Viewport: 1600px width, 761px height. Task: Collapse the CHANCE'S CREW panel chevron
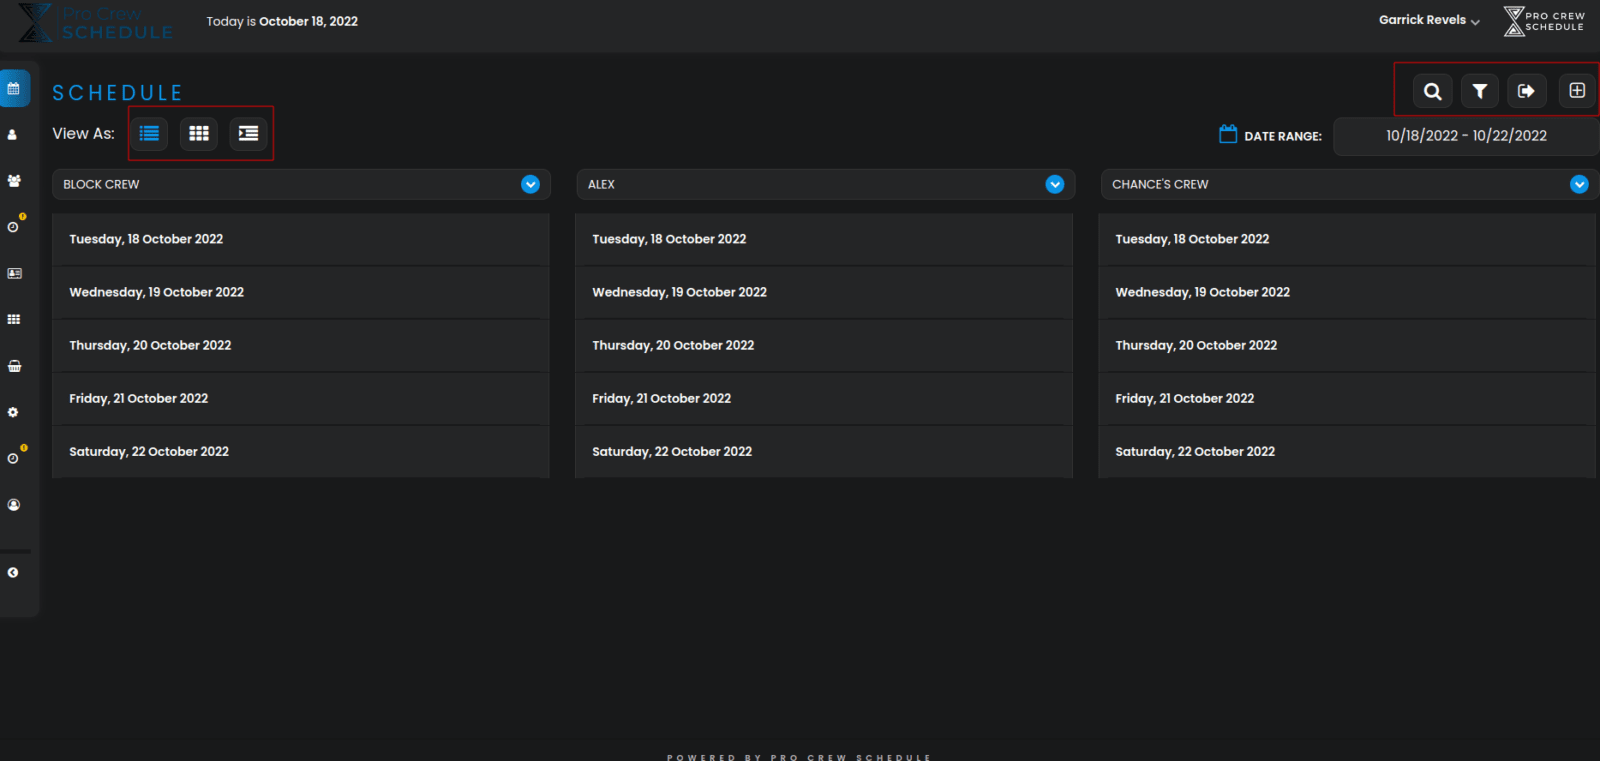[1579, 184]
